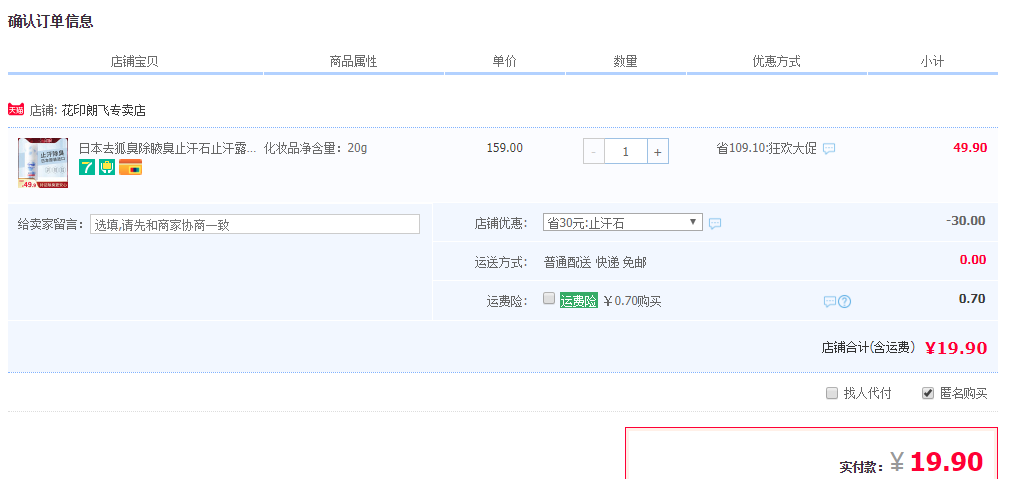Click the green 运费险 label tag
The width and height of the screenshot is (1013, 479).
[x=578, y=301]
